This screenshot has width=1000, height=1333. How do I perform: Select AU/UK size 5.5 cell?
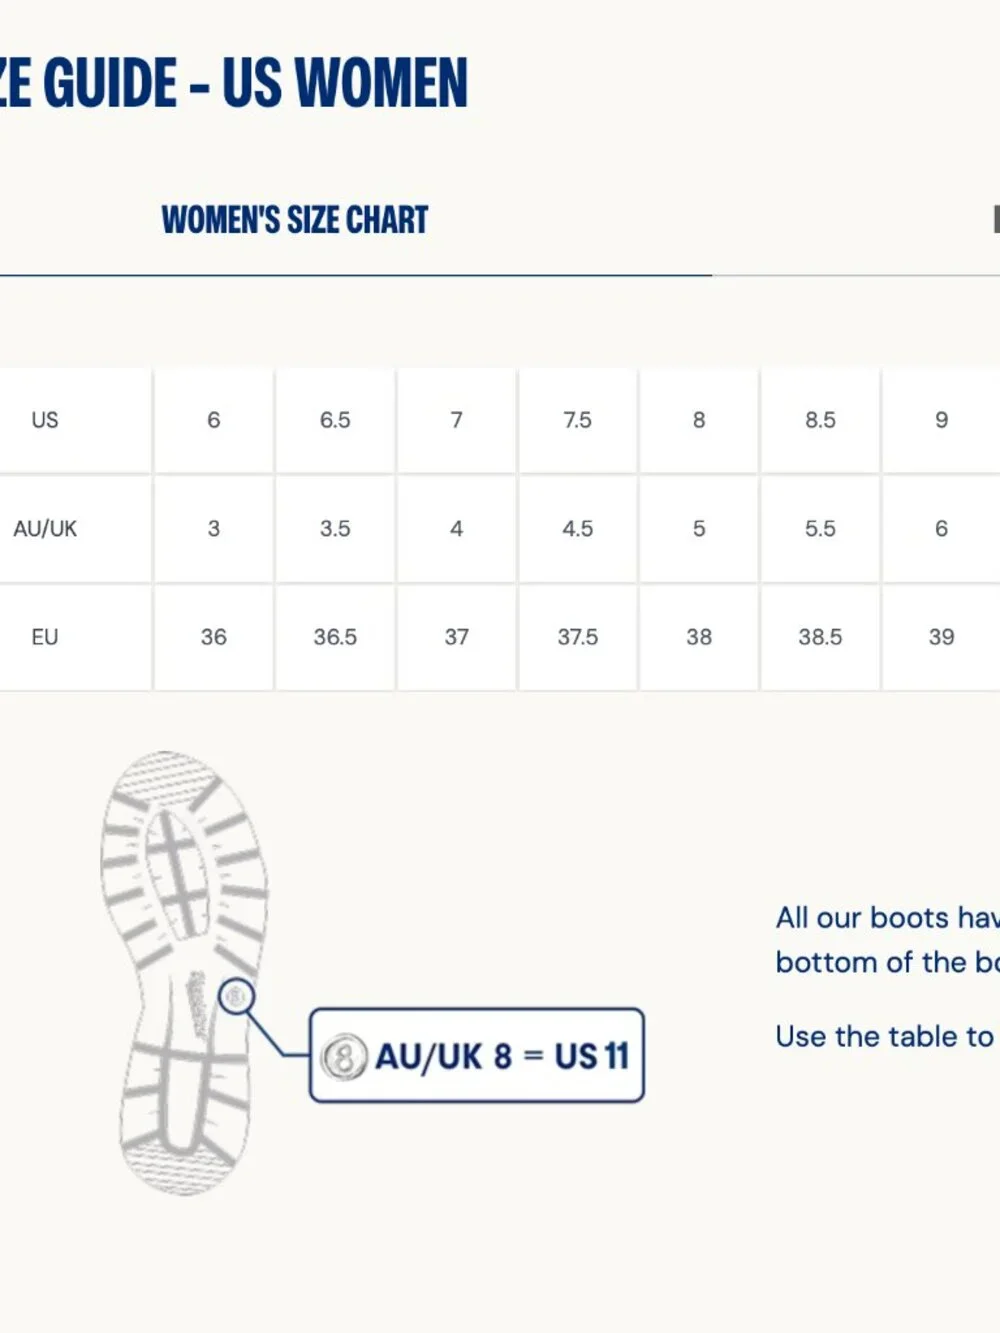click(x=820, y=529)
